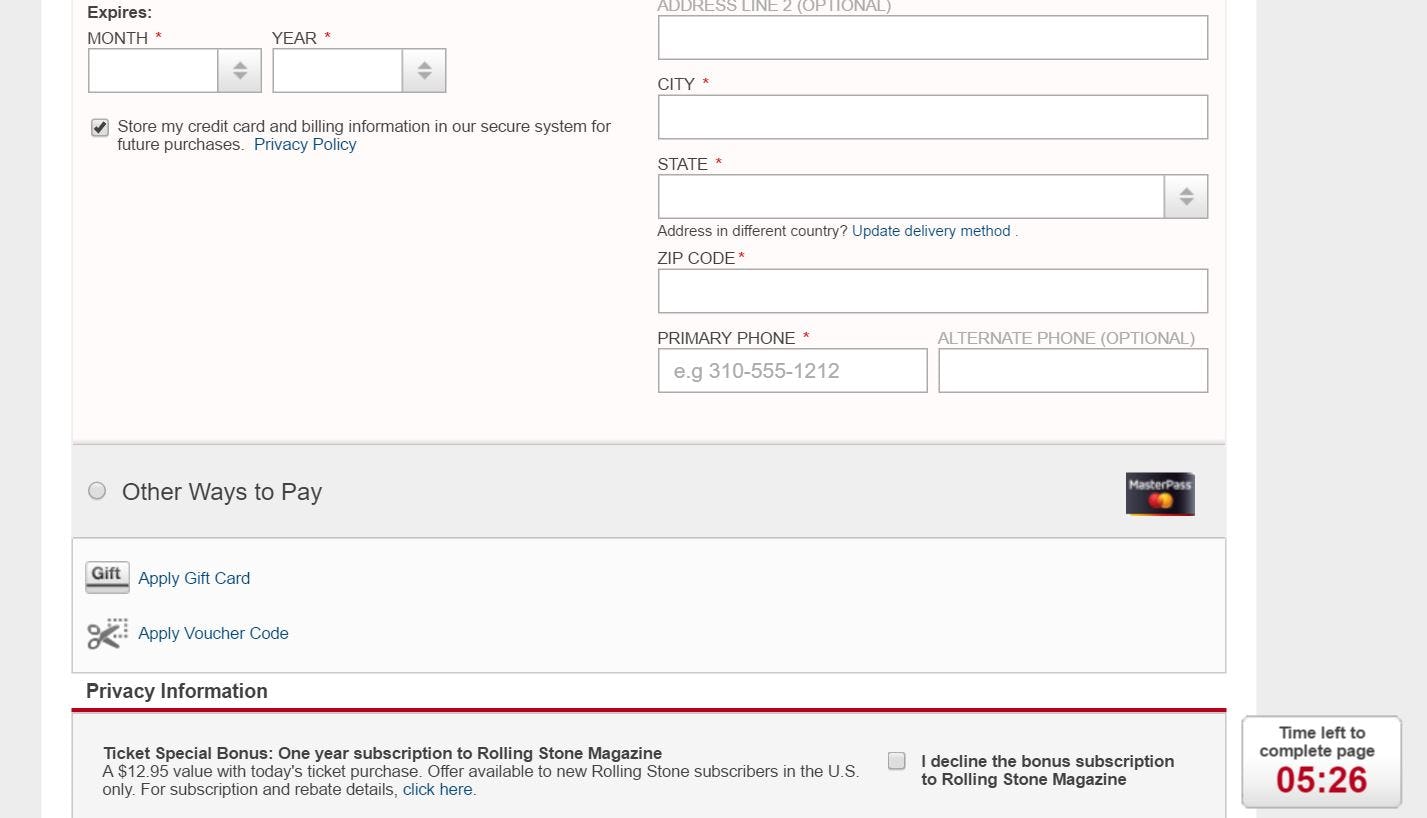Click Apply Voucher Code link
Image resolution: width=1427 pixels, height=818 pixels.
click(x=213, y=634)
